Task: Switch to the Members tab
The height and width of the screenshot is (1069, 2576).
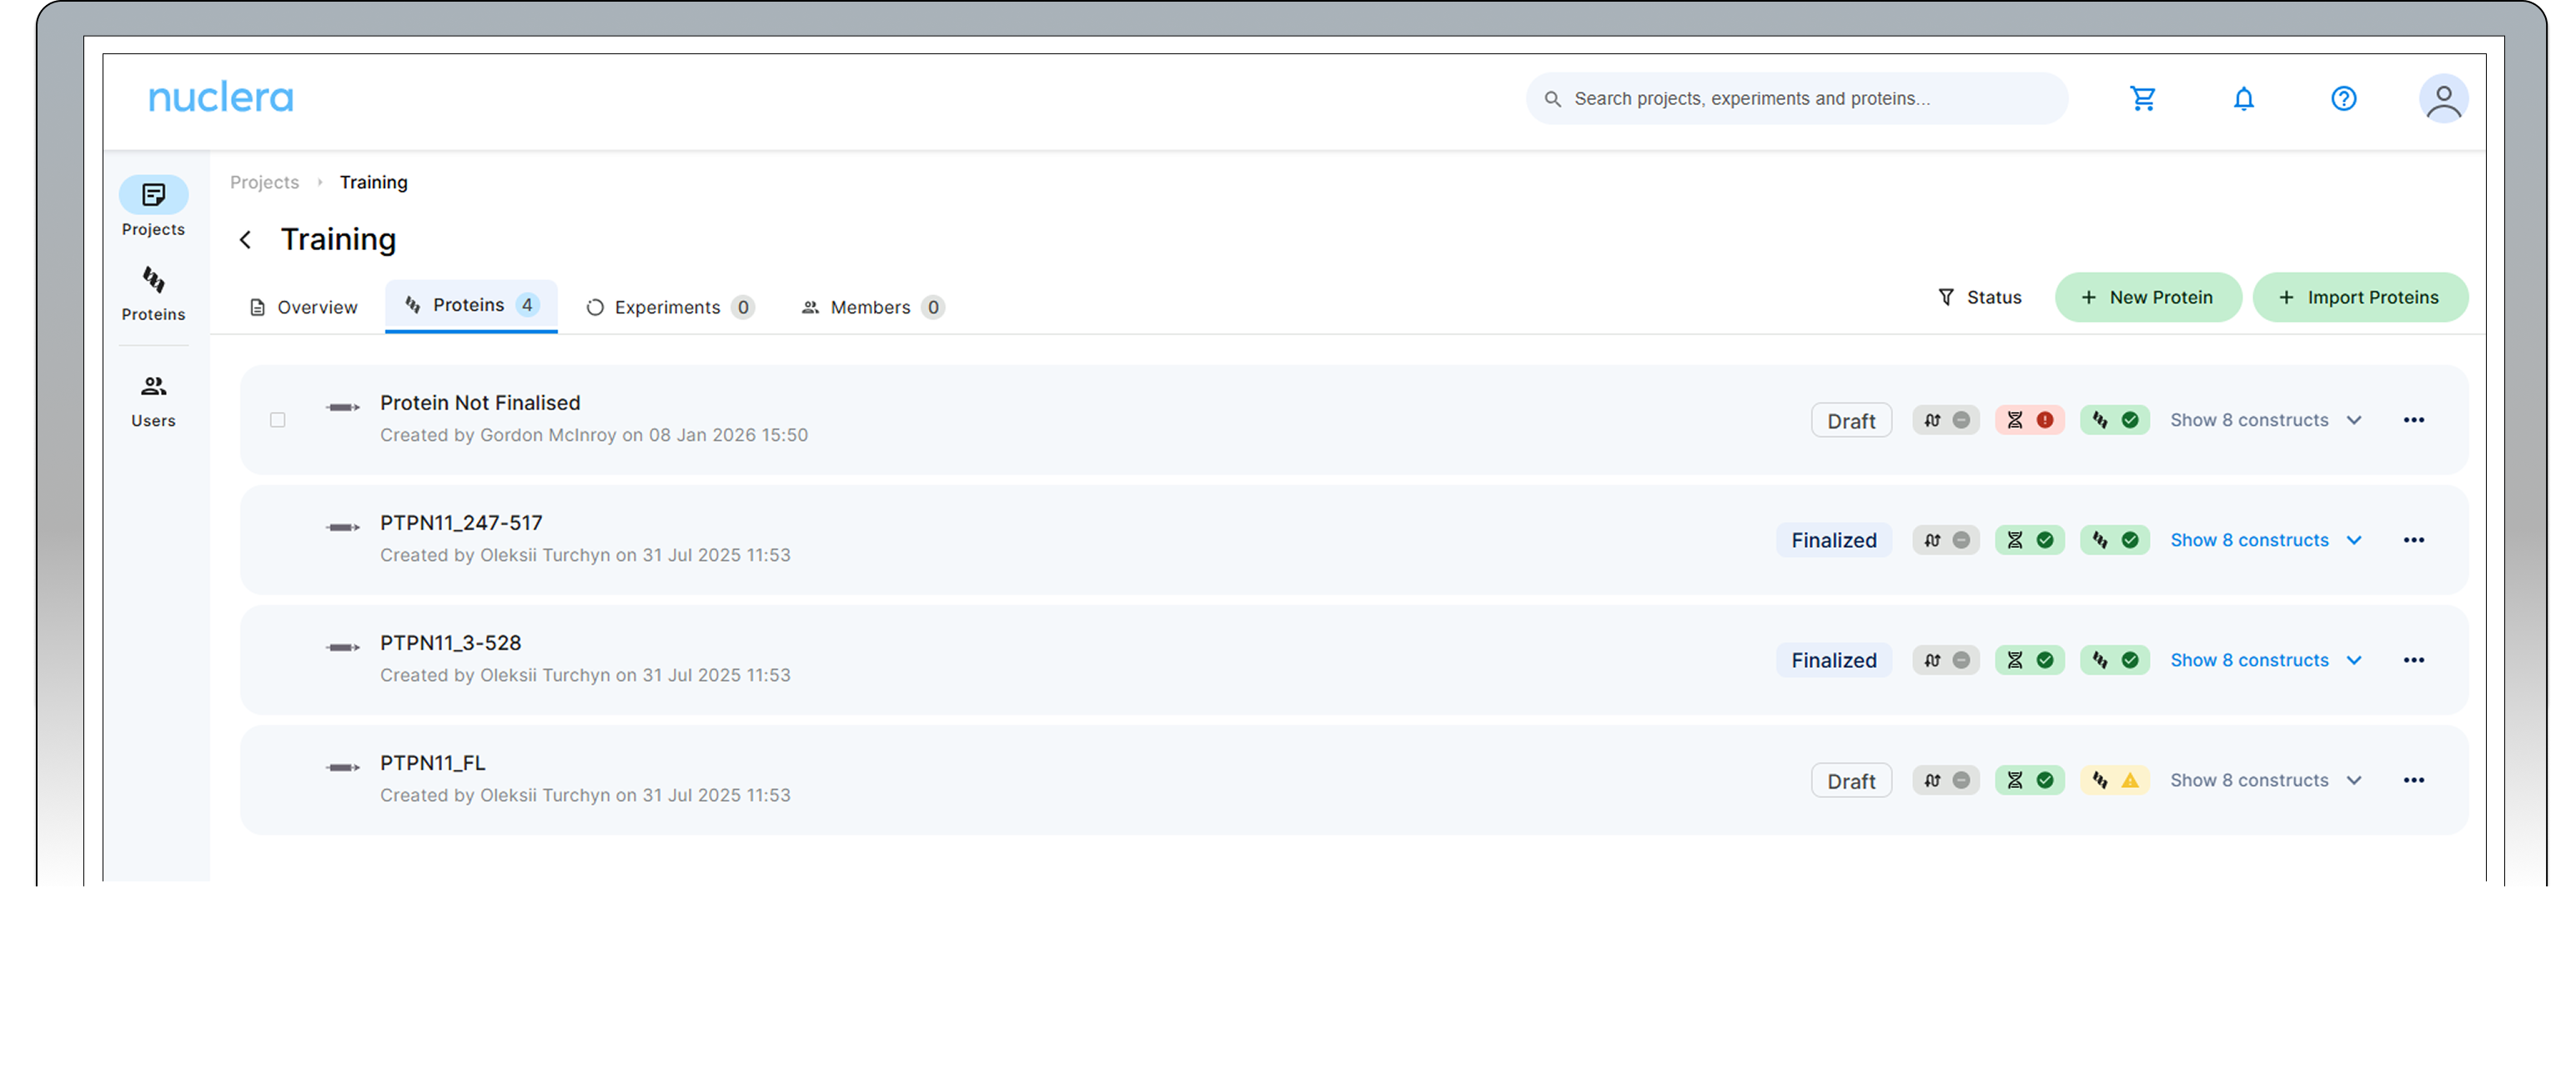Action: [871, 307]
